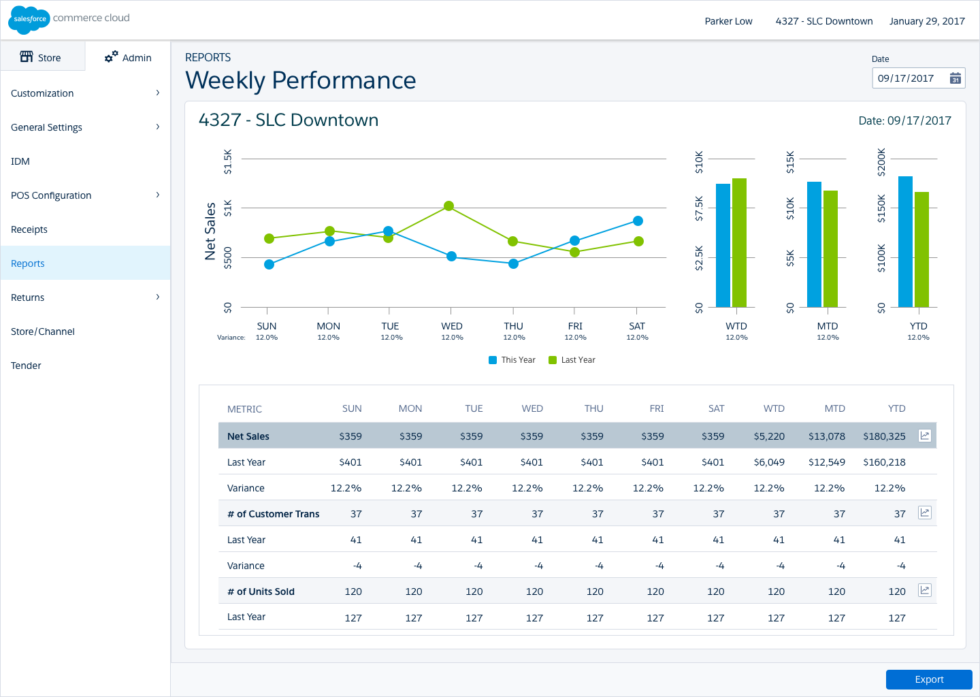The image size is (980, 697).
Task: Open the date picker calendar icon
Action: click(x=955, y=78)
